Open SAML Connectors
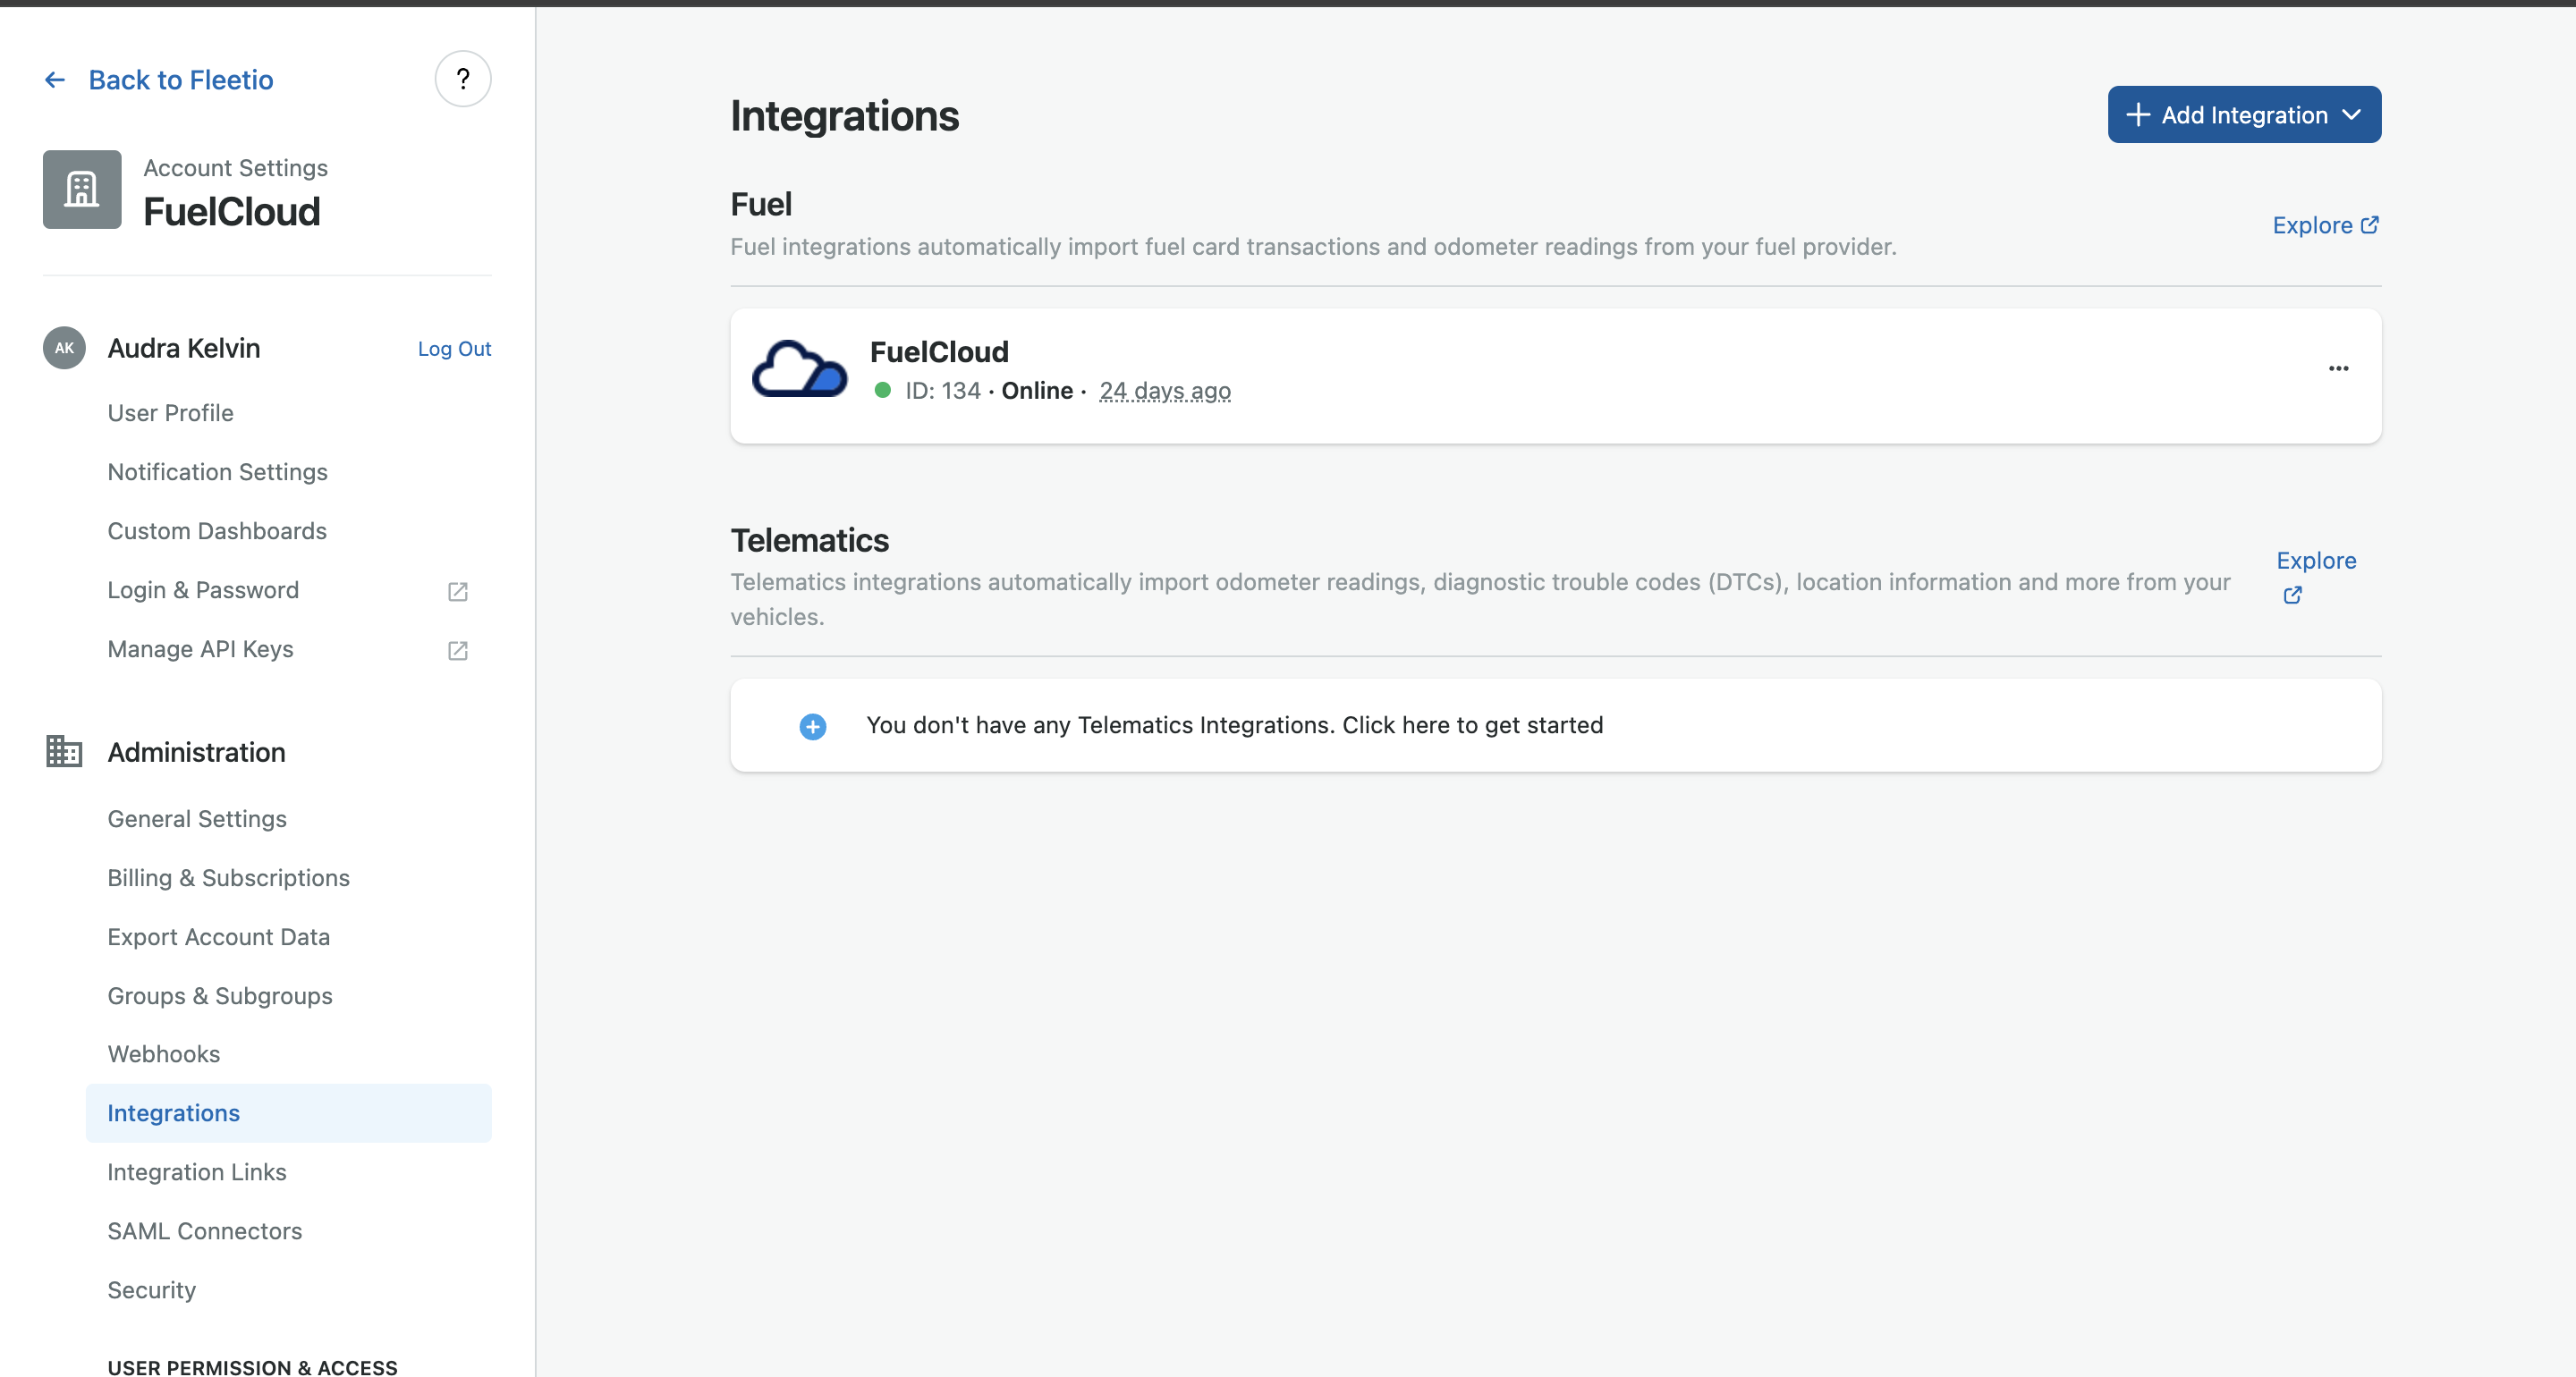2576x1377 pixels. [204, 1231]
